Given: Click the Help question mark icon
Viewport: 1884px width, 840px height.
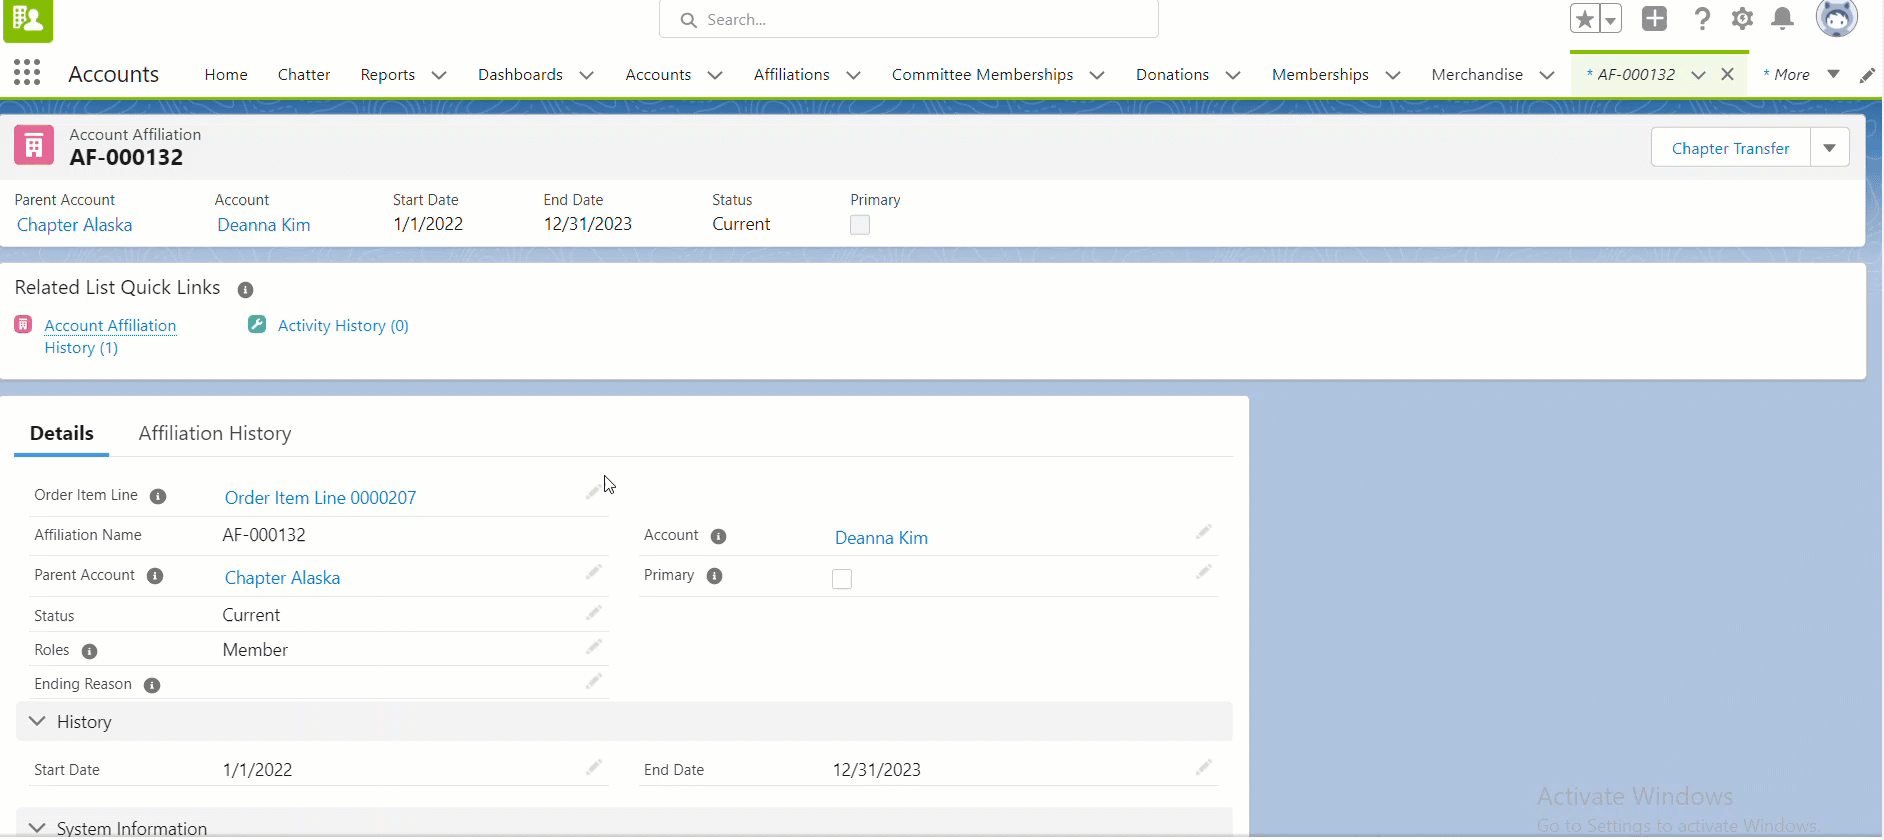Looking at the screenshot, I should click(x=1702, y=19).
